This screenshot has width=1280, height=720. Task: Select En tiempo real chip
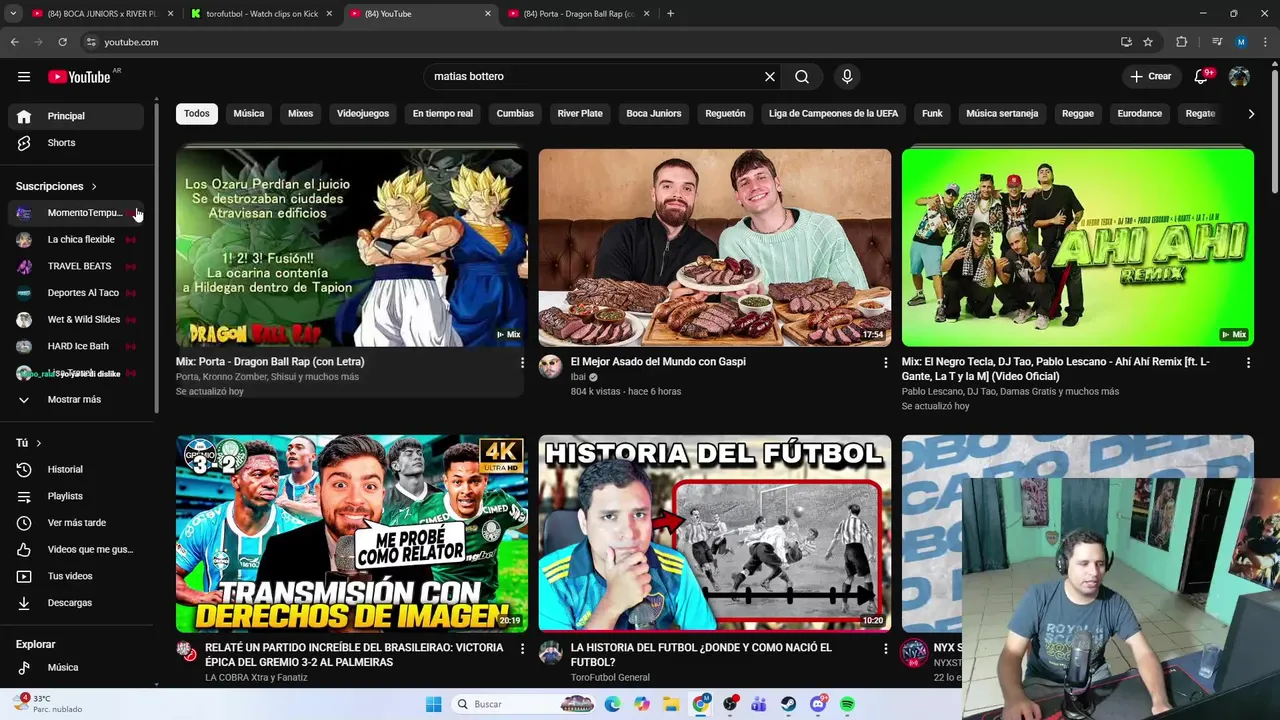click(443, 114)
